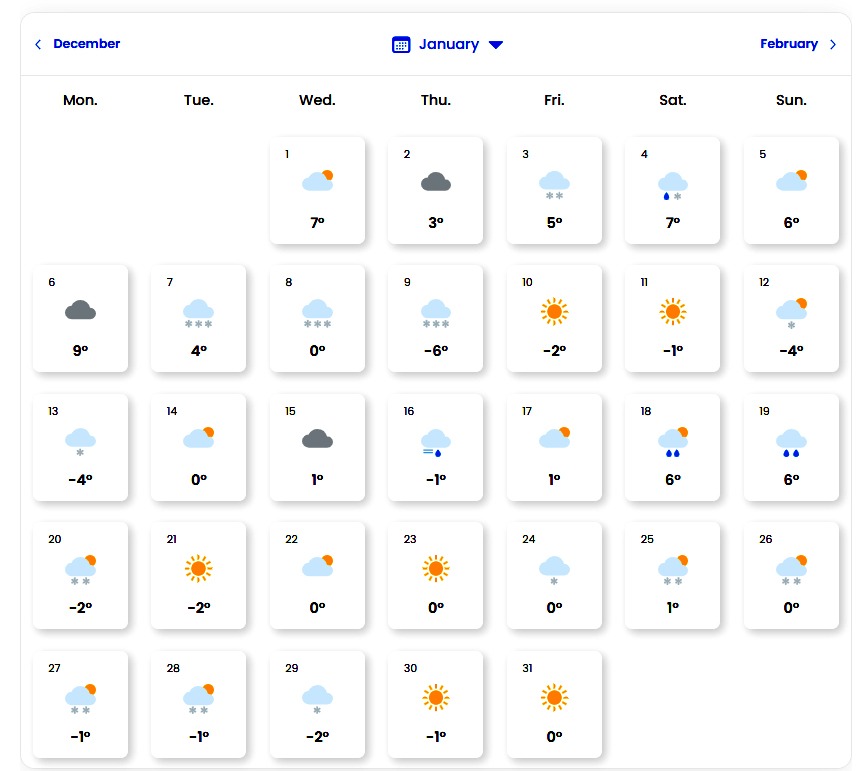Click the light snow icon on January 29
Image resolution: width=861 pixels, height=771 pixels.
317,698
